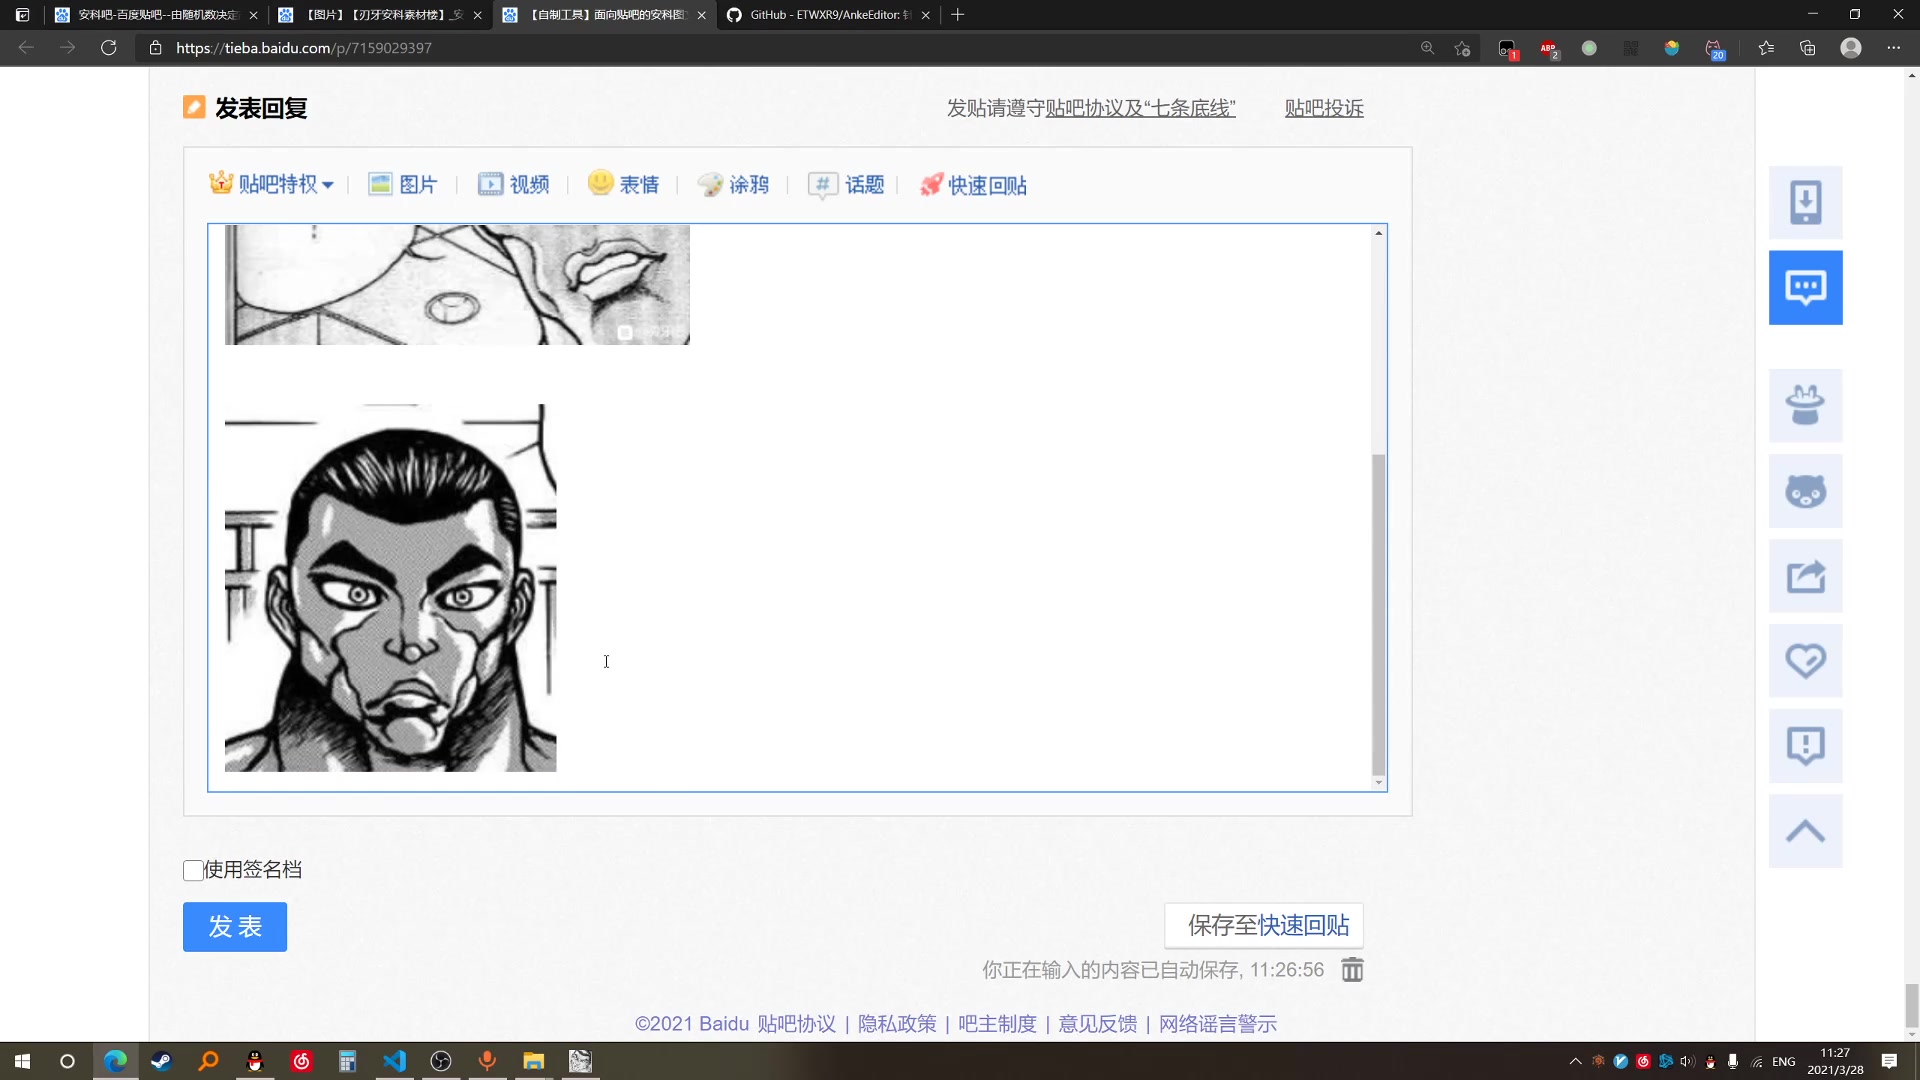1920x1080 pixels.
Task: Open footer 网络谣言警示 link
Action: (x=1217, y=1024)
